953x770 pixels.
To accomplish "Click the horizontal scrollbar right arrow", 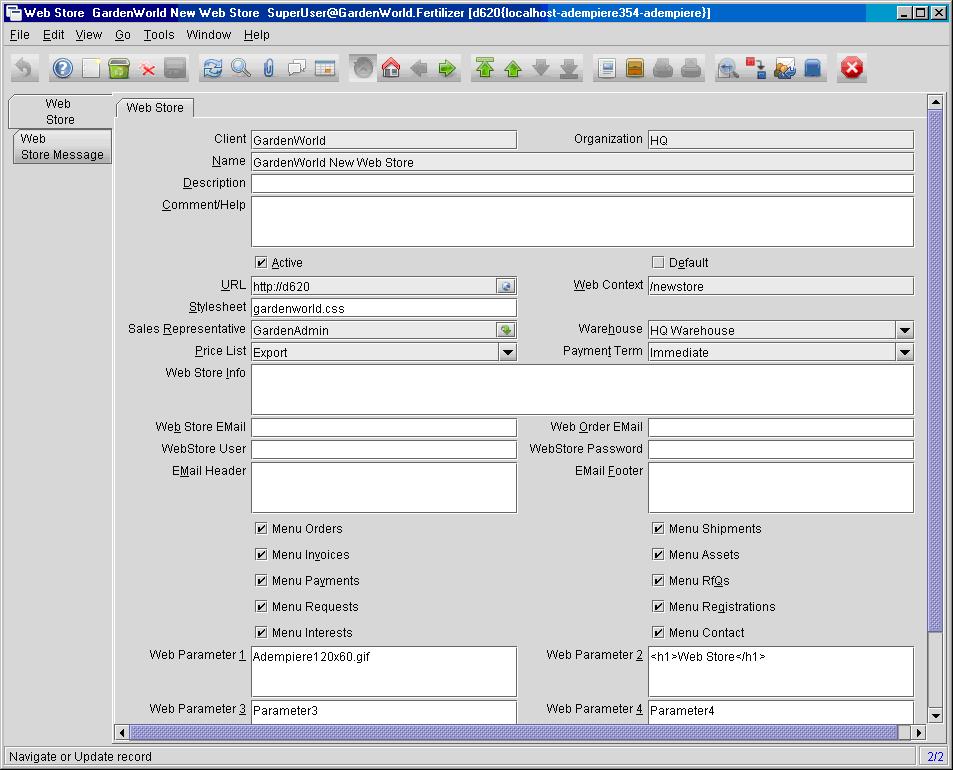I will point(919,732).
